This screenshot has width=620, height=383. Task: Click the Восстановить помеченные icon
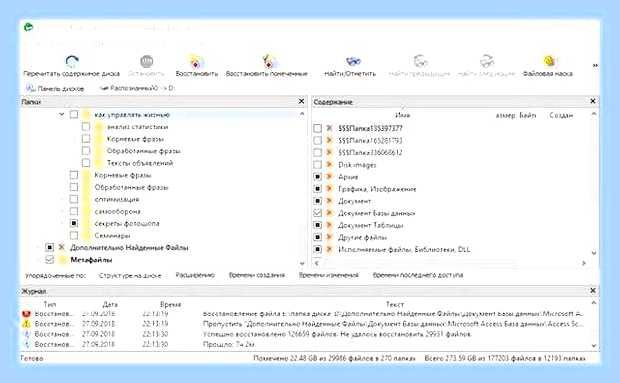pos(269,61)
